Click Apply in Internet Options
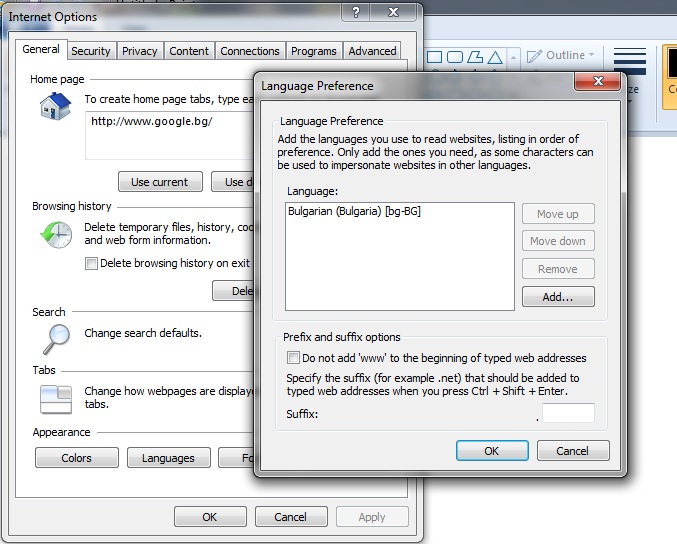The width and height of the screenshot is (677, 544). click(x=372, y=517)
